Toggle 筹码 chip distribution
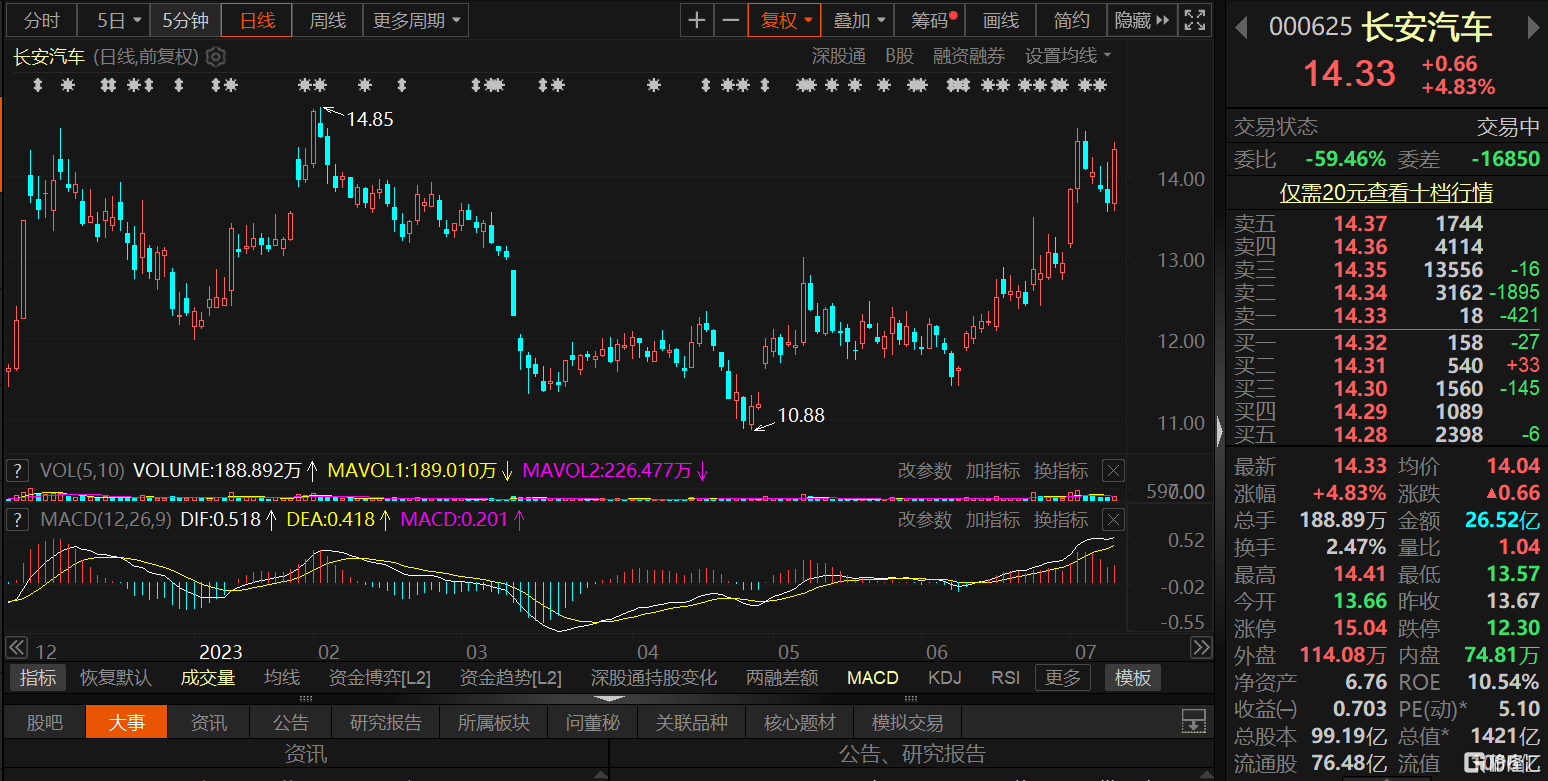1548x781 pixels. (x=930, y=20)
